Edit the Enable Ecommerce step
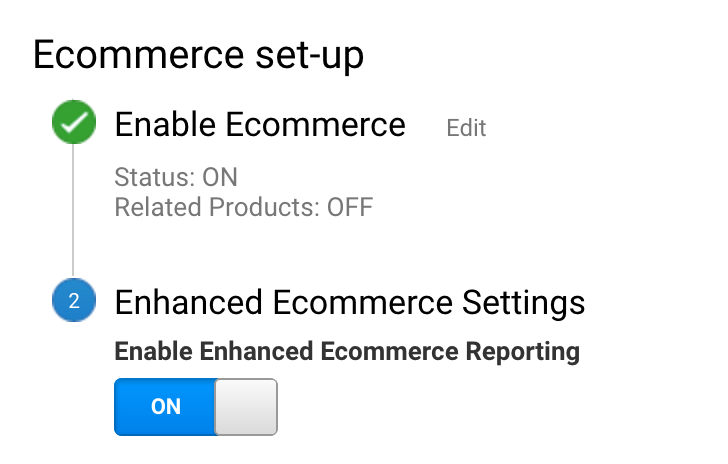This screenshot has width=728, height=464. [466, 128]
